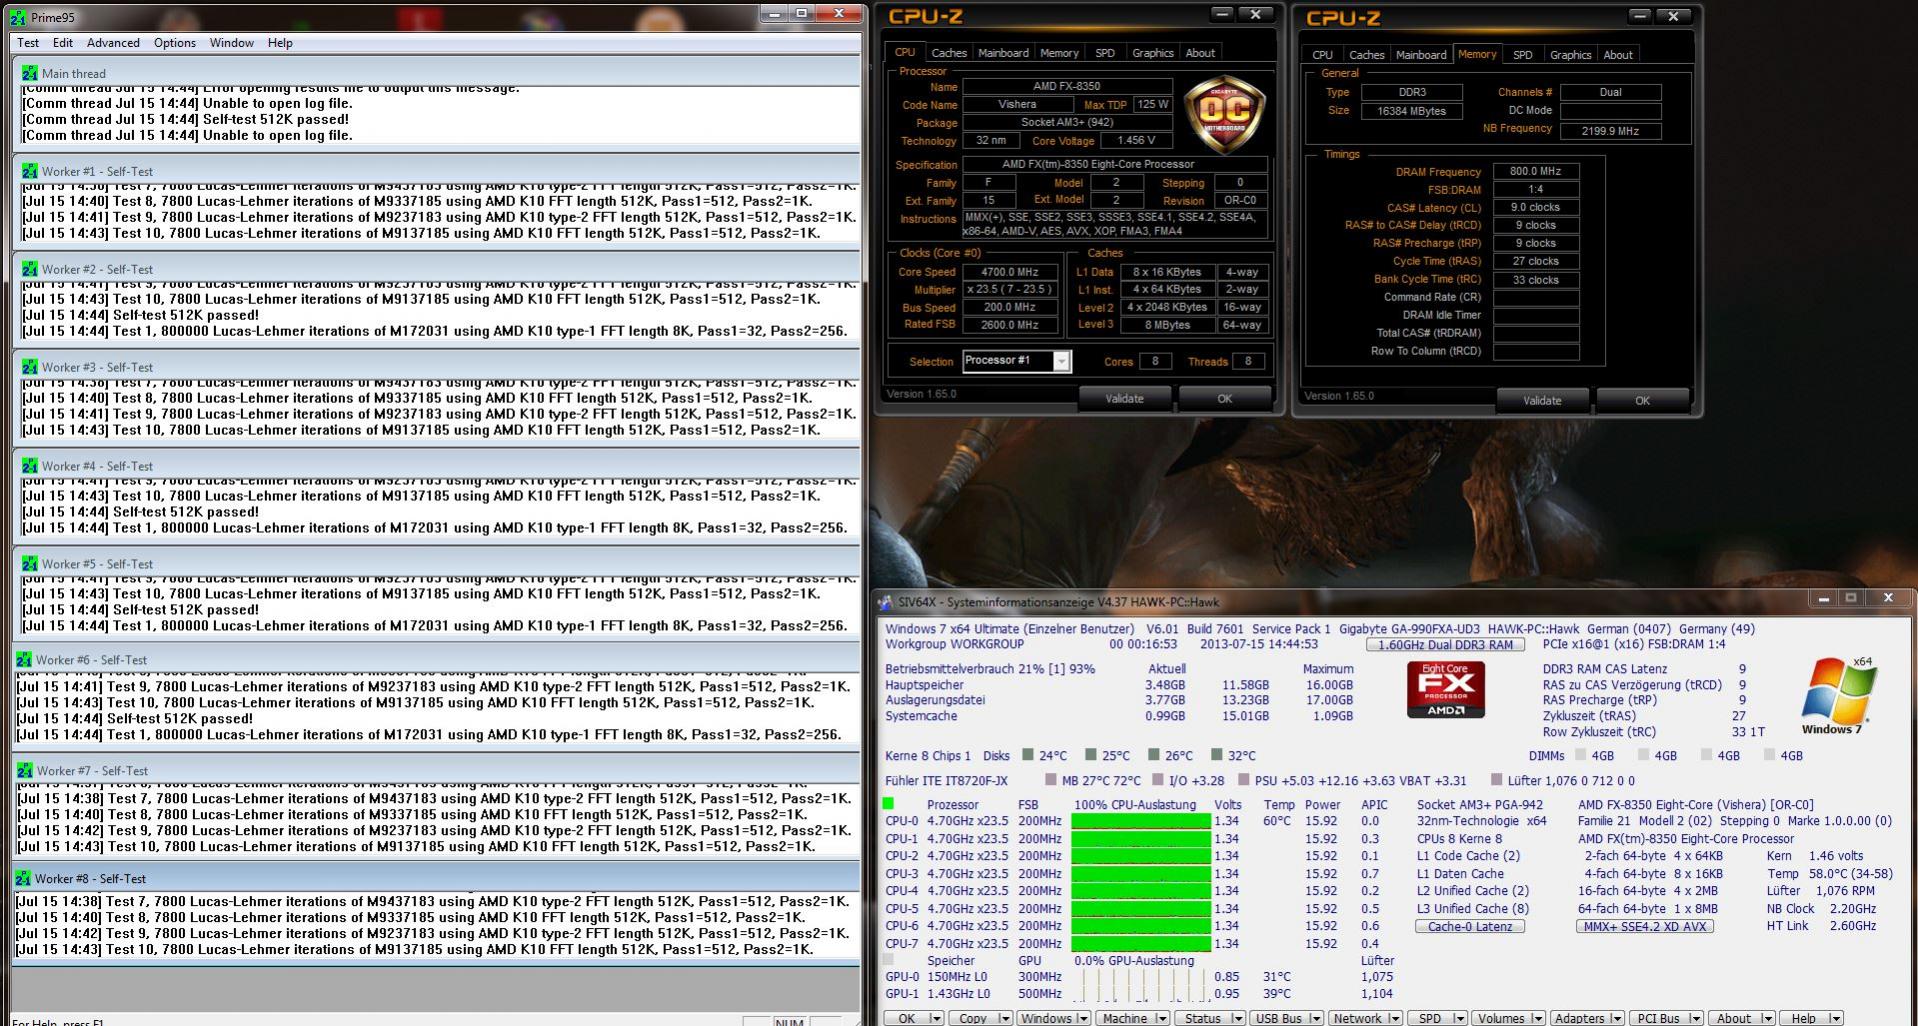Open the dropdown arrow on SIV Machine button

[x=1161, y=1018]
